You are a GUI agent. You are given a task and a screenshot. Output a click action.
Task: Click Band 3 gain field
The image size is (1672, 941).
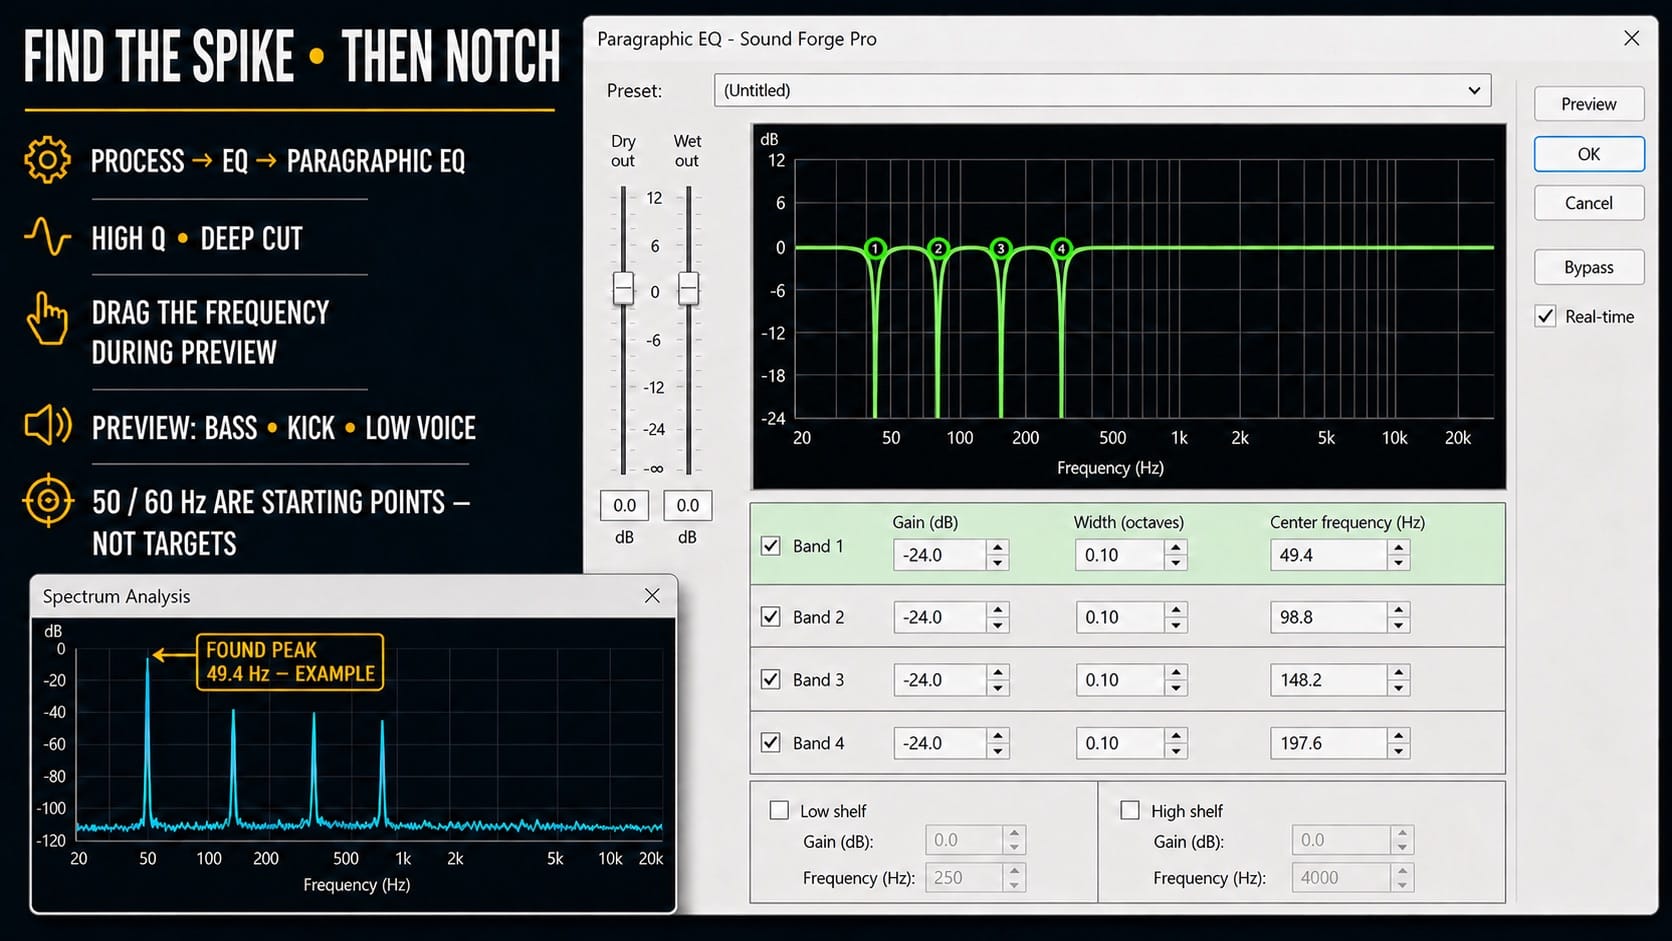[x=940, y=680]
